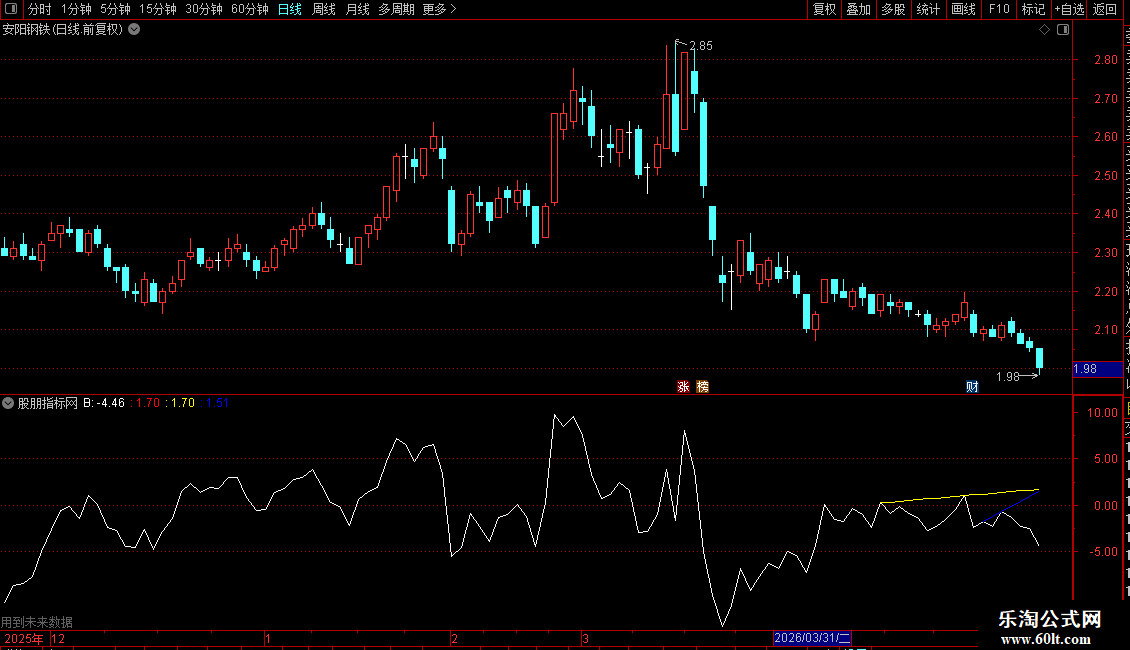The width and height of the screenshot is (1130, 650).
Task: Click the 叠加 overlay button
Action: point(859,9)
